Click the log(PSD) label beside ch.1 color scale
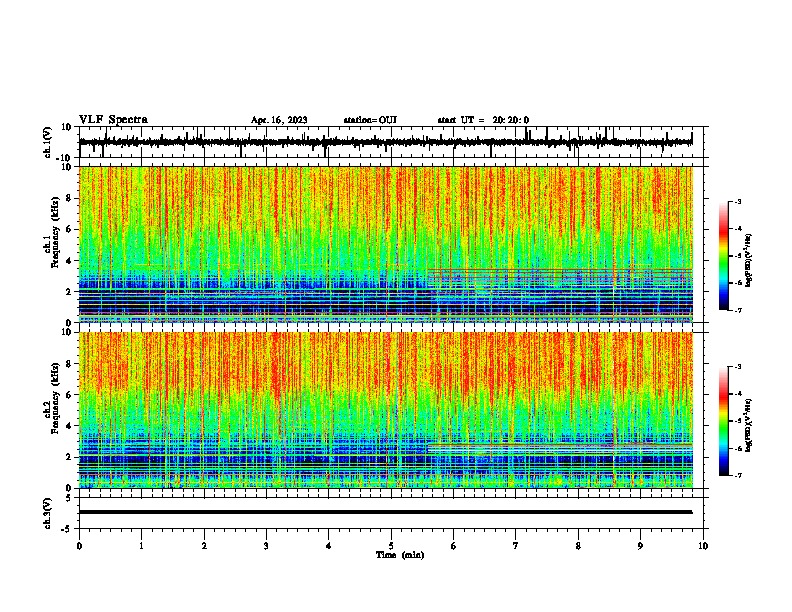Image resolution: width=792 pixels, height=612 pixels. pyautogui.click(x=749, y=261)
